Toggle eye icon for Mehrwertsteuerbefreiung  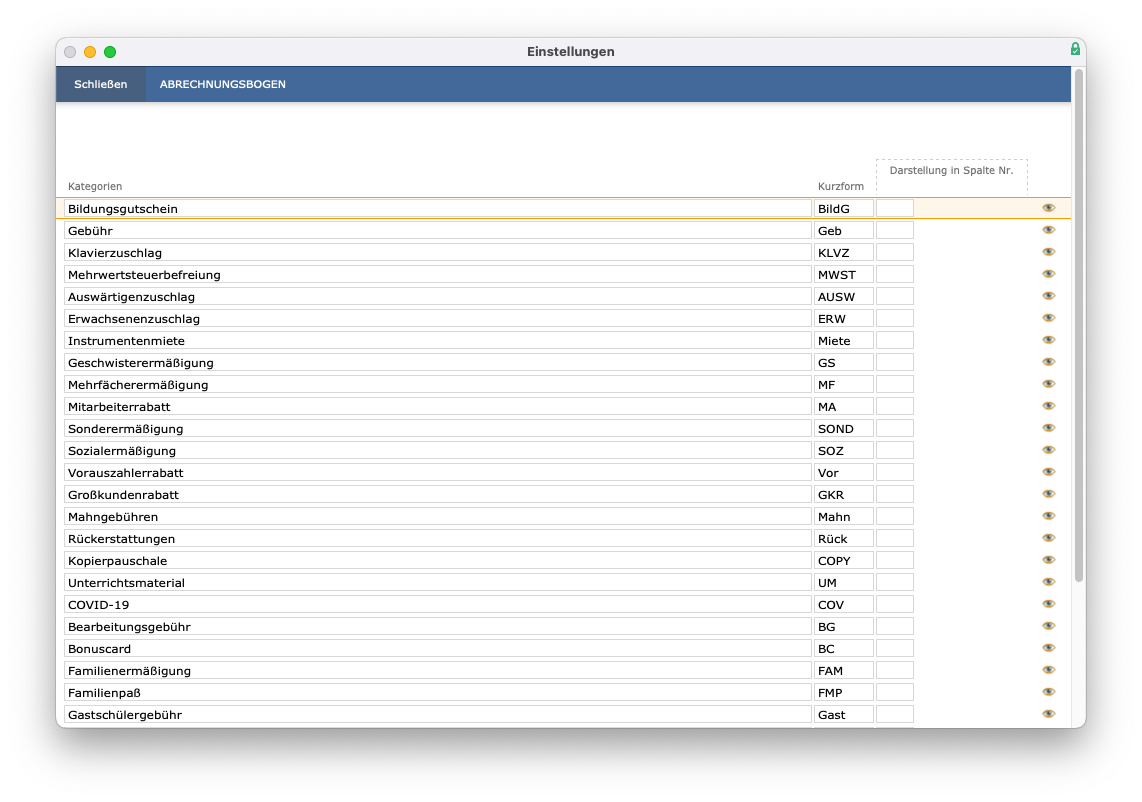tap(1049, 274)
